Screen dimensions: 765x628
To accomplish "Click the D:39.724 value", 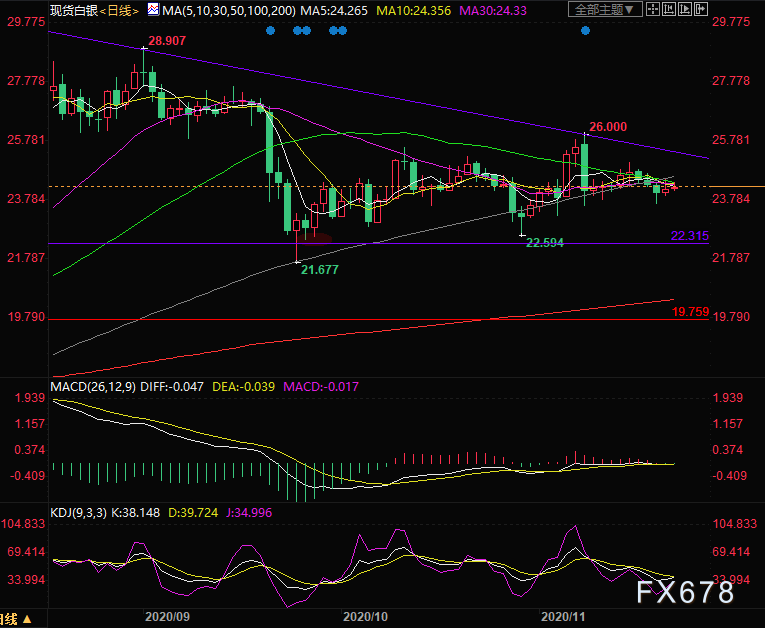I will (193, 513).
